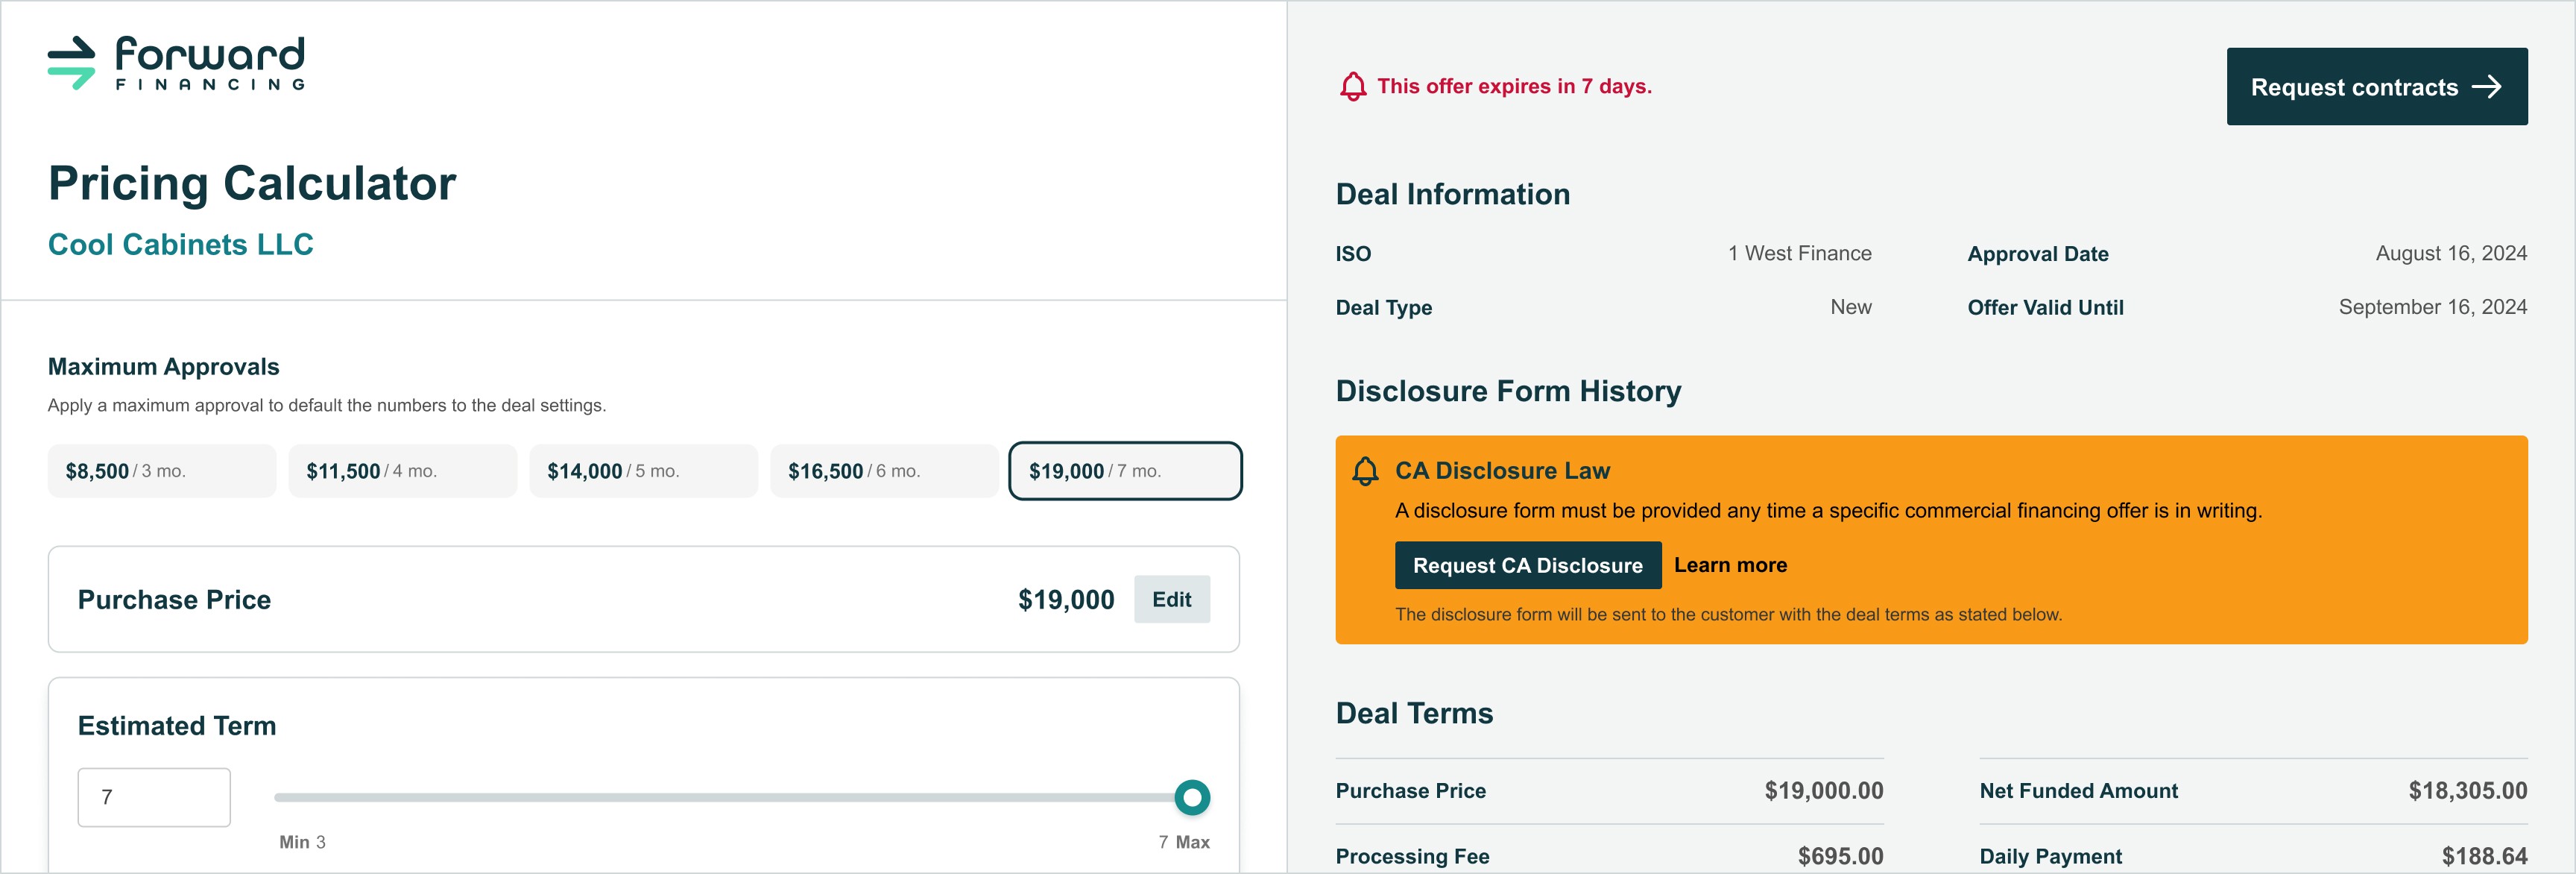Screen dimensions: 2576x874
Task: Click the Cool Cabinets LLC company name
Action: point(181,244)
